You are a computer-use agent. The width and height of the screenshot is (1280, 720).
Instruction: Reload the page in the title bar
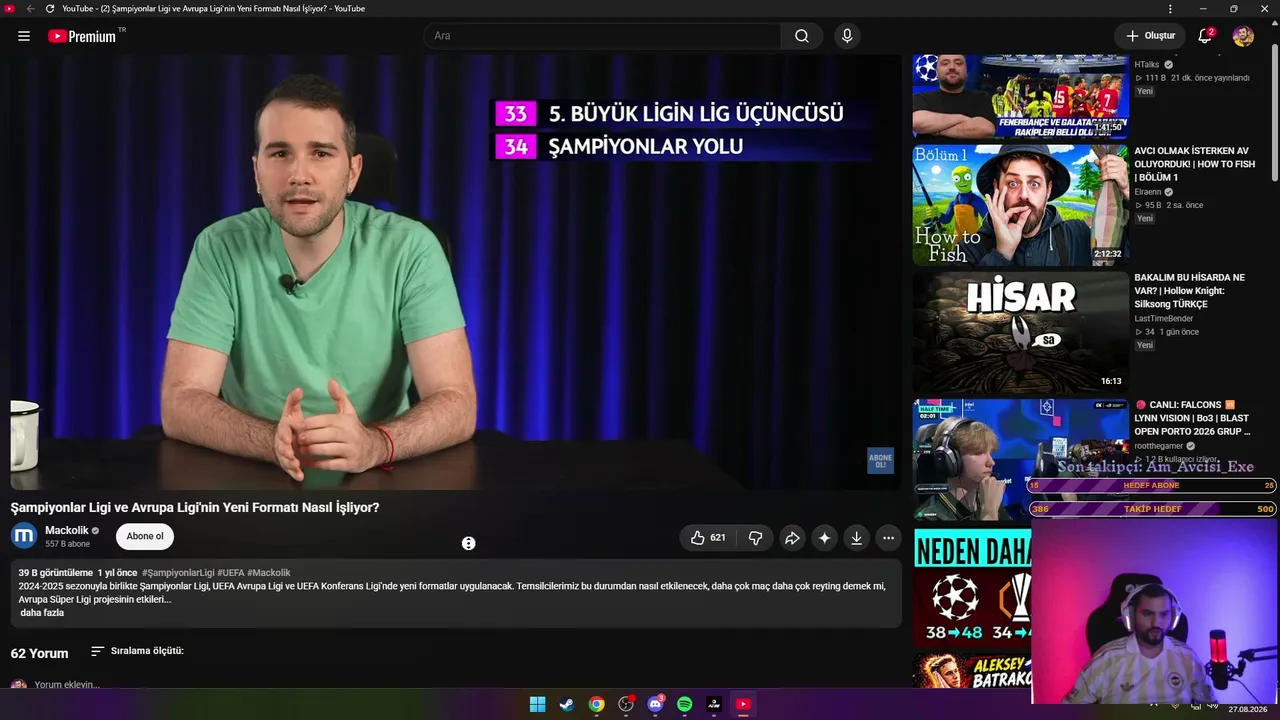(49, 9)
